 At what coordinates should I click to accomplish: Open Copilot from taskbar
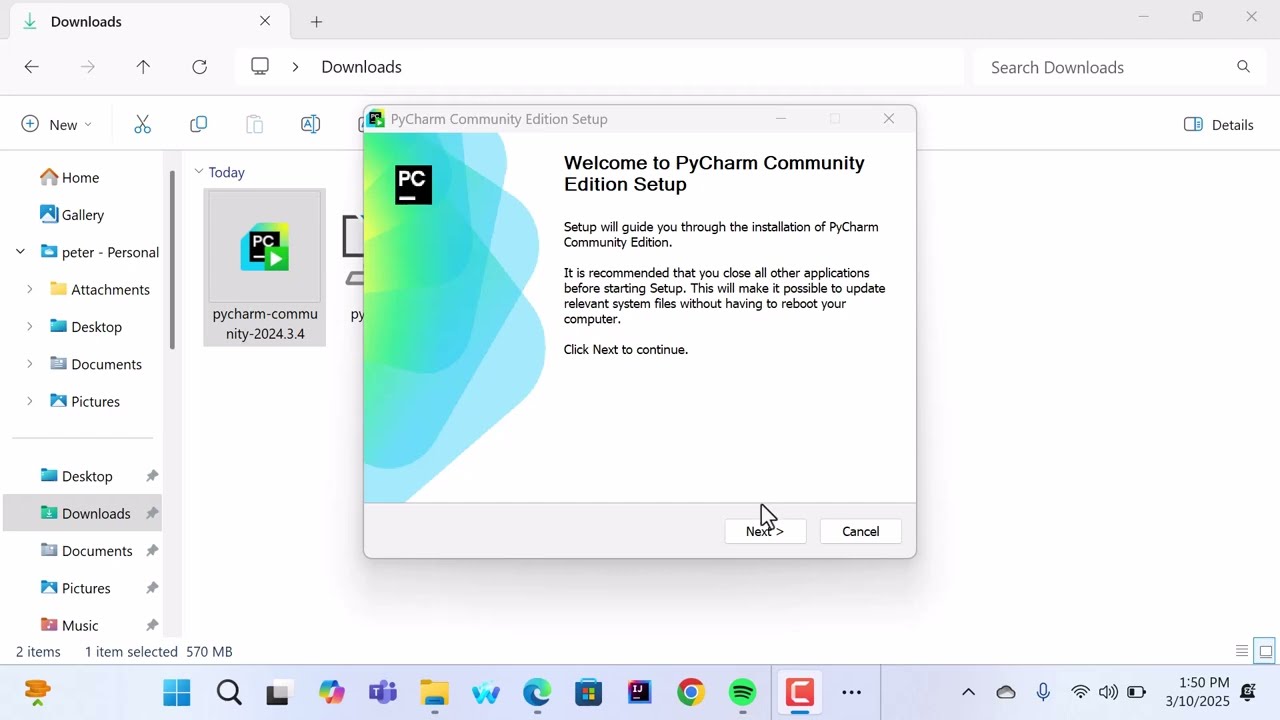pyautogui.click(x=332, y=692)
